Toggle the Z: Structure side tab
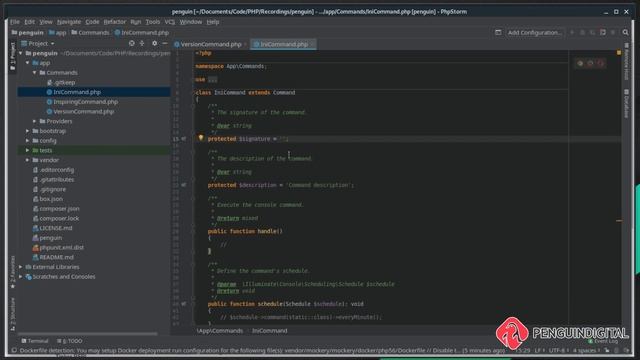 coord(13,314)
